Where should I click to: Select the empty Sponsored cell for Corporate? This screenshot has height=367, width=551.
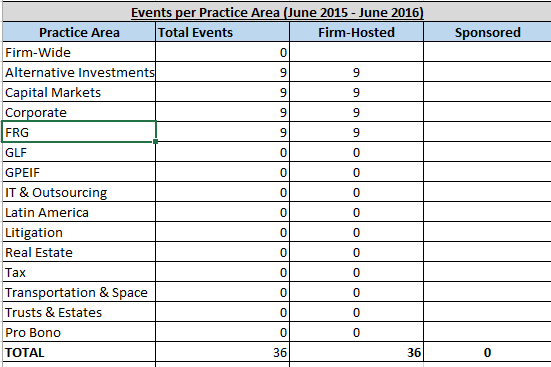point(487,112)
